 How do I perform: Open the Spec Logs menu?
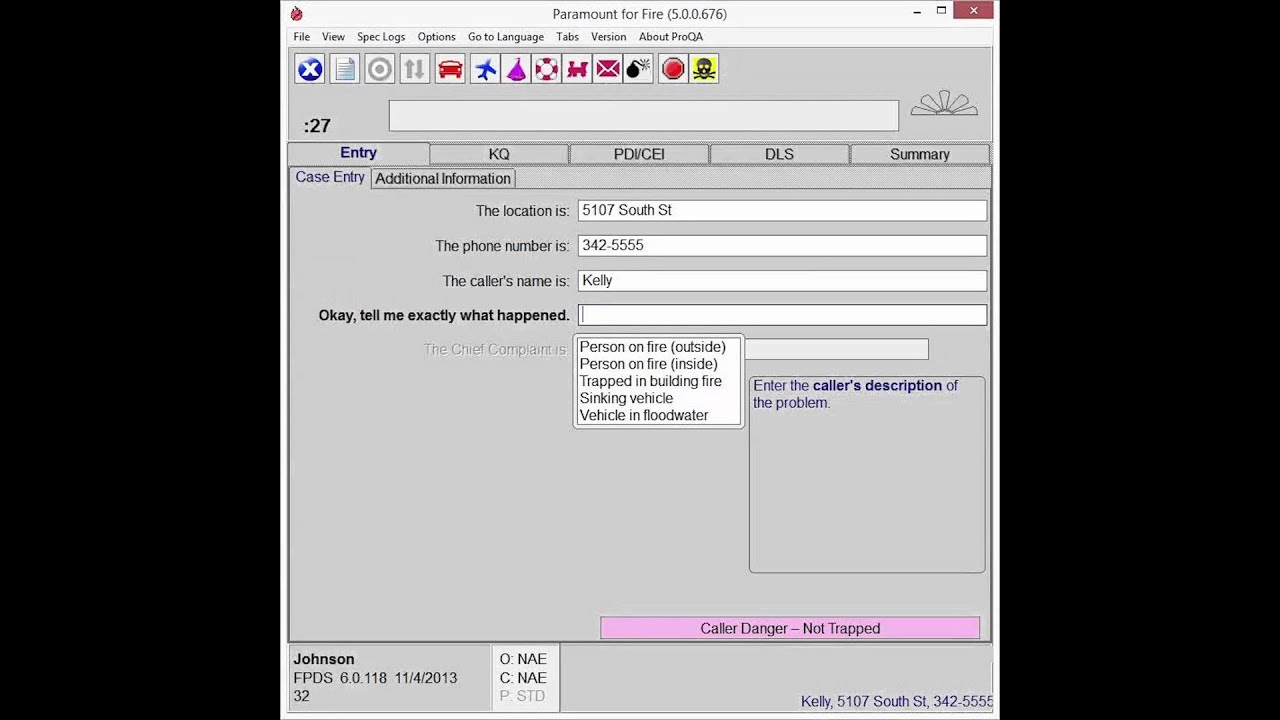(x=381, y=37)
